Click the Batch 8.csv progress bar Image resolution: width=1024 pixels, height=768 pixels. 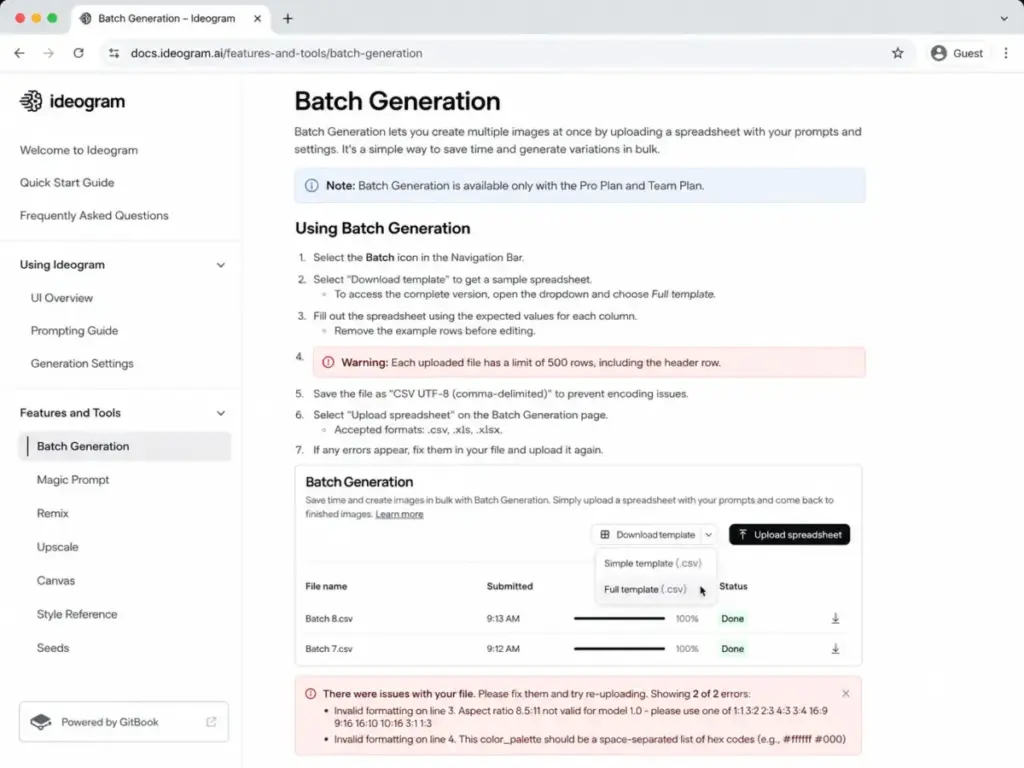pyautogui.click(x=619, y=618)
